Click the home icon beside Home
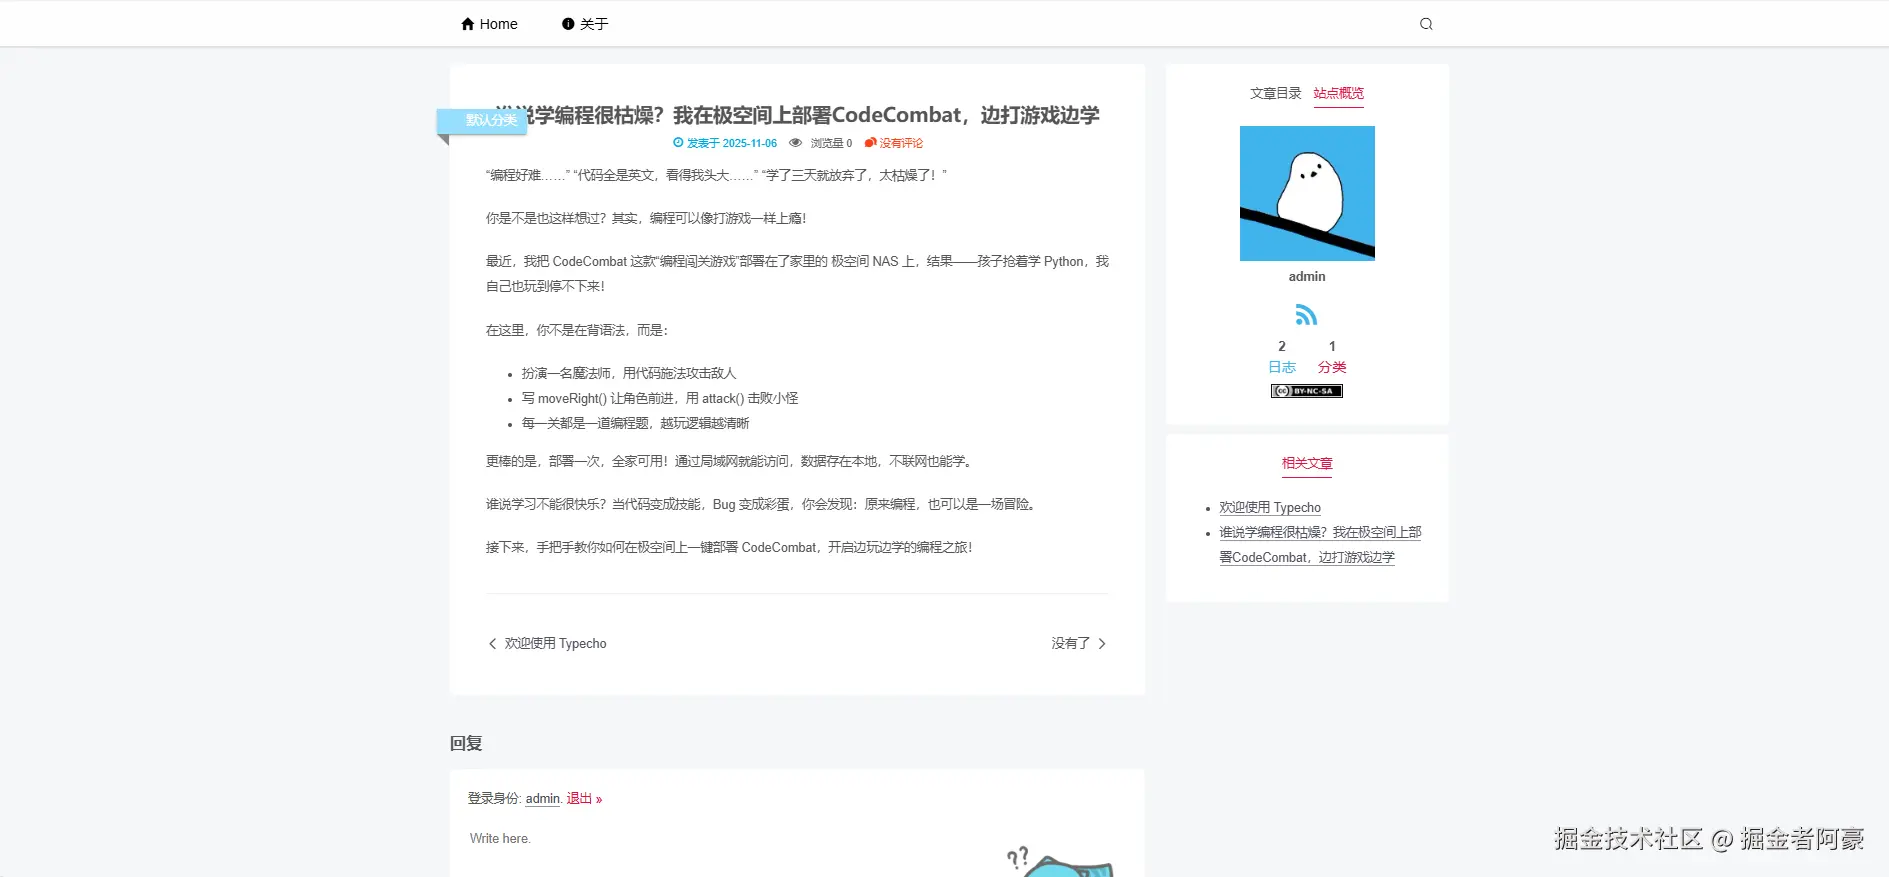 point(467,24)
